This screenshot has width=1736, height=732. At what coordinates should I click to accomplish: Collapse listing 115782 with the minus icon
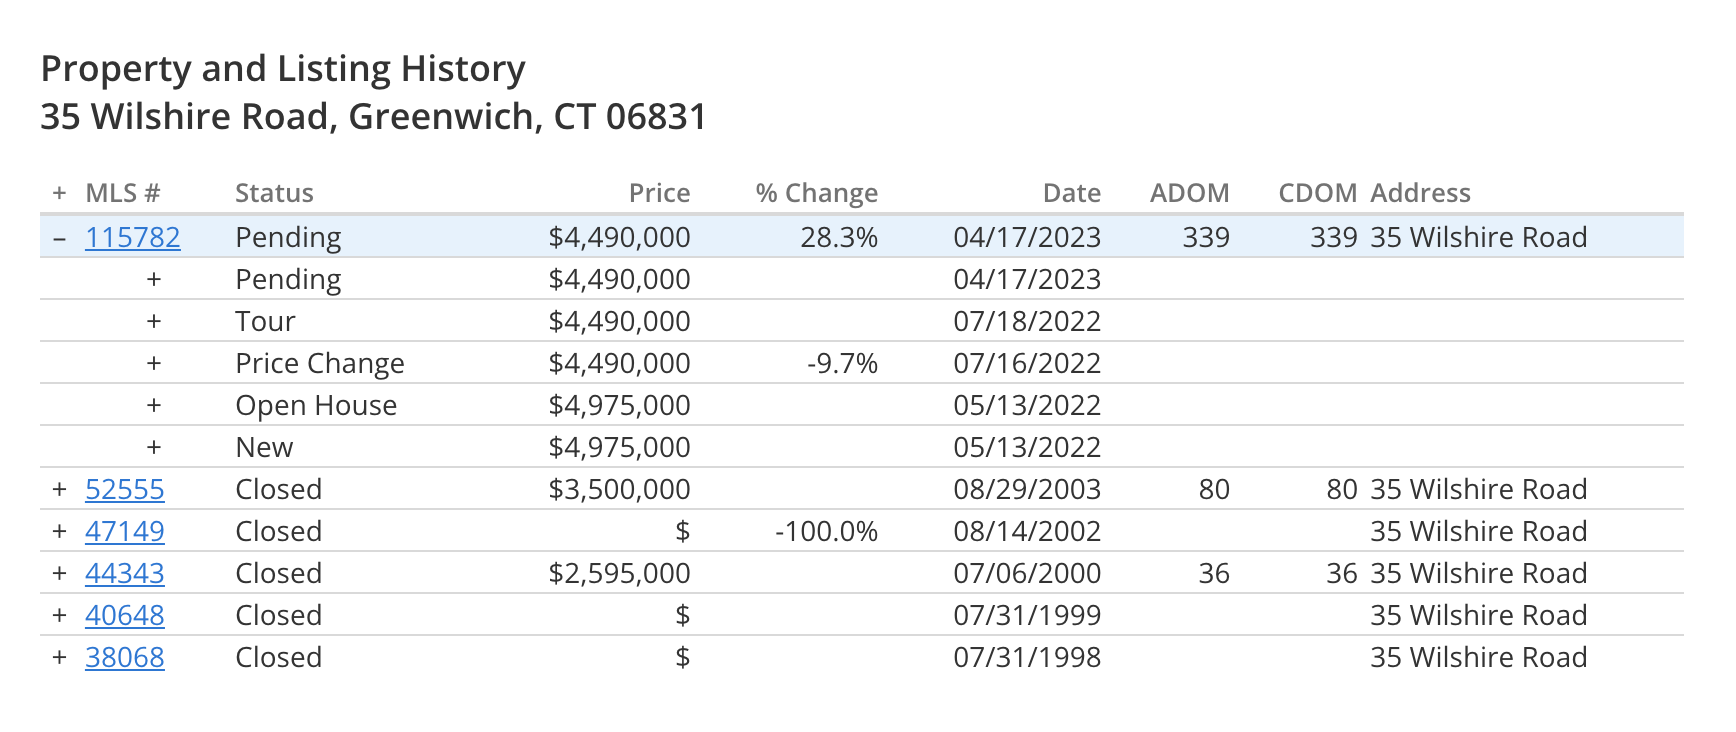point(60,238)
